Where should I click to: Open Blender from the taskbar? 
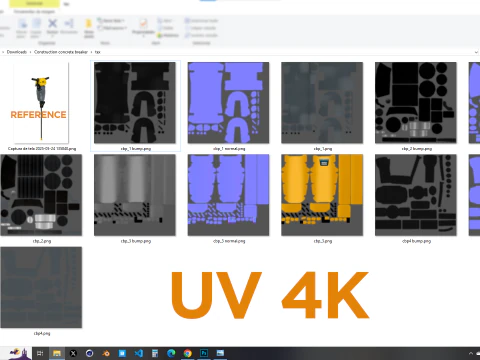pos(106,353)
